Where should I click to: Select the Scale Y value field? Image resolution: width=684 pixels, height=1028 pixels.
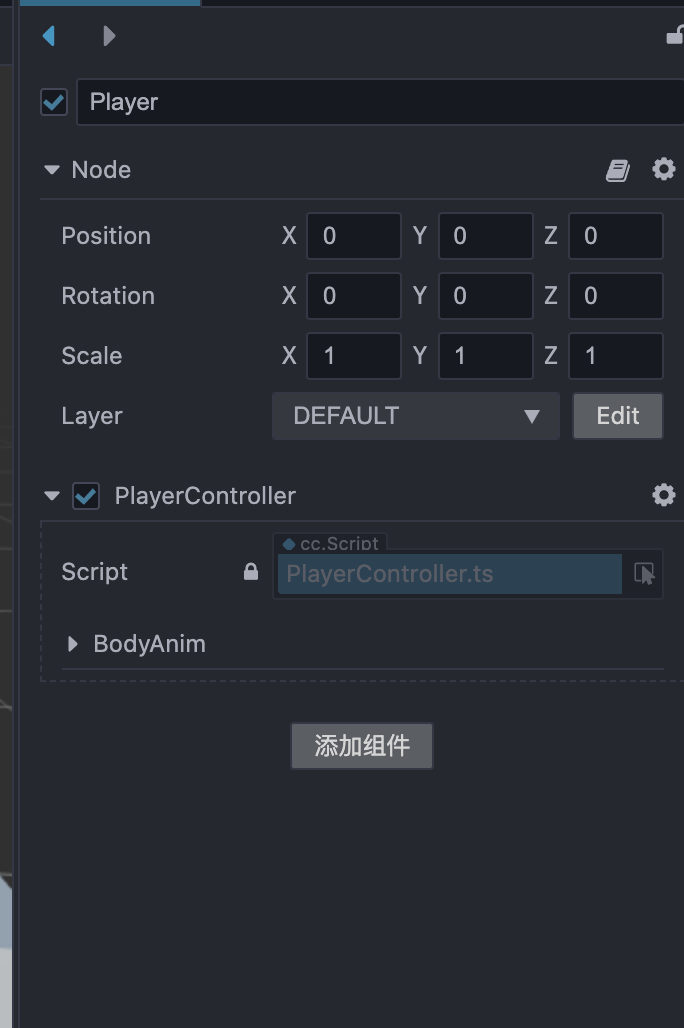(x=485, y=356)
